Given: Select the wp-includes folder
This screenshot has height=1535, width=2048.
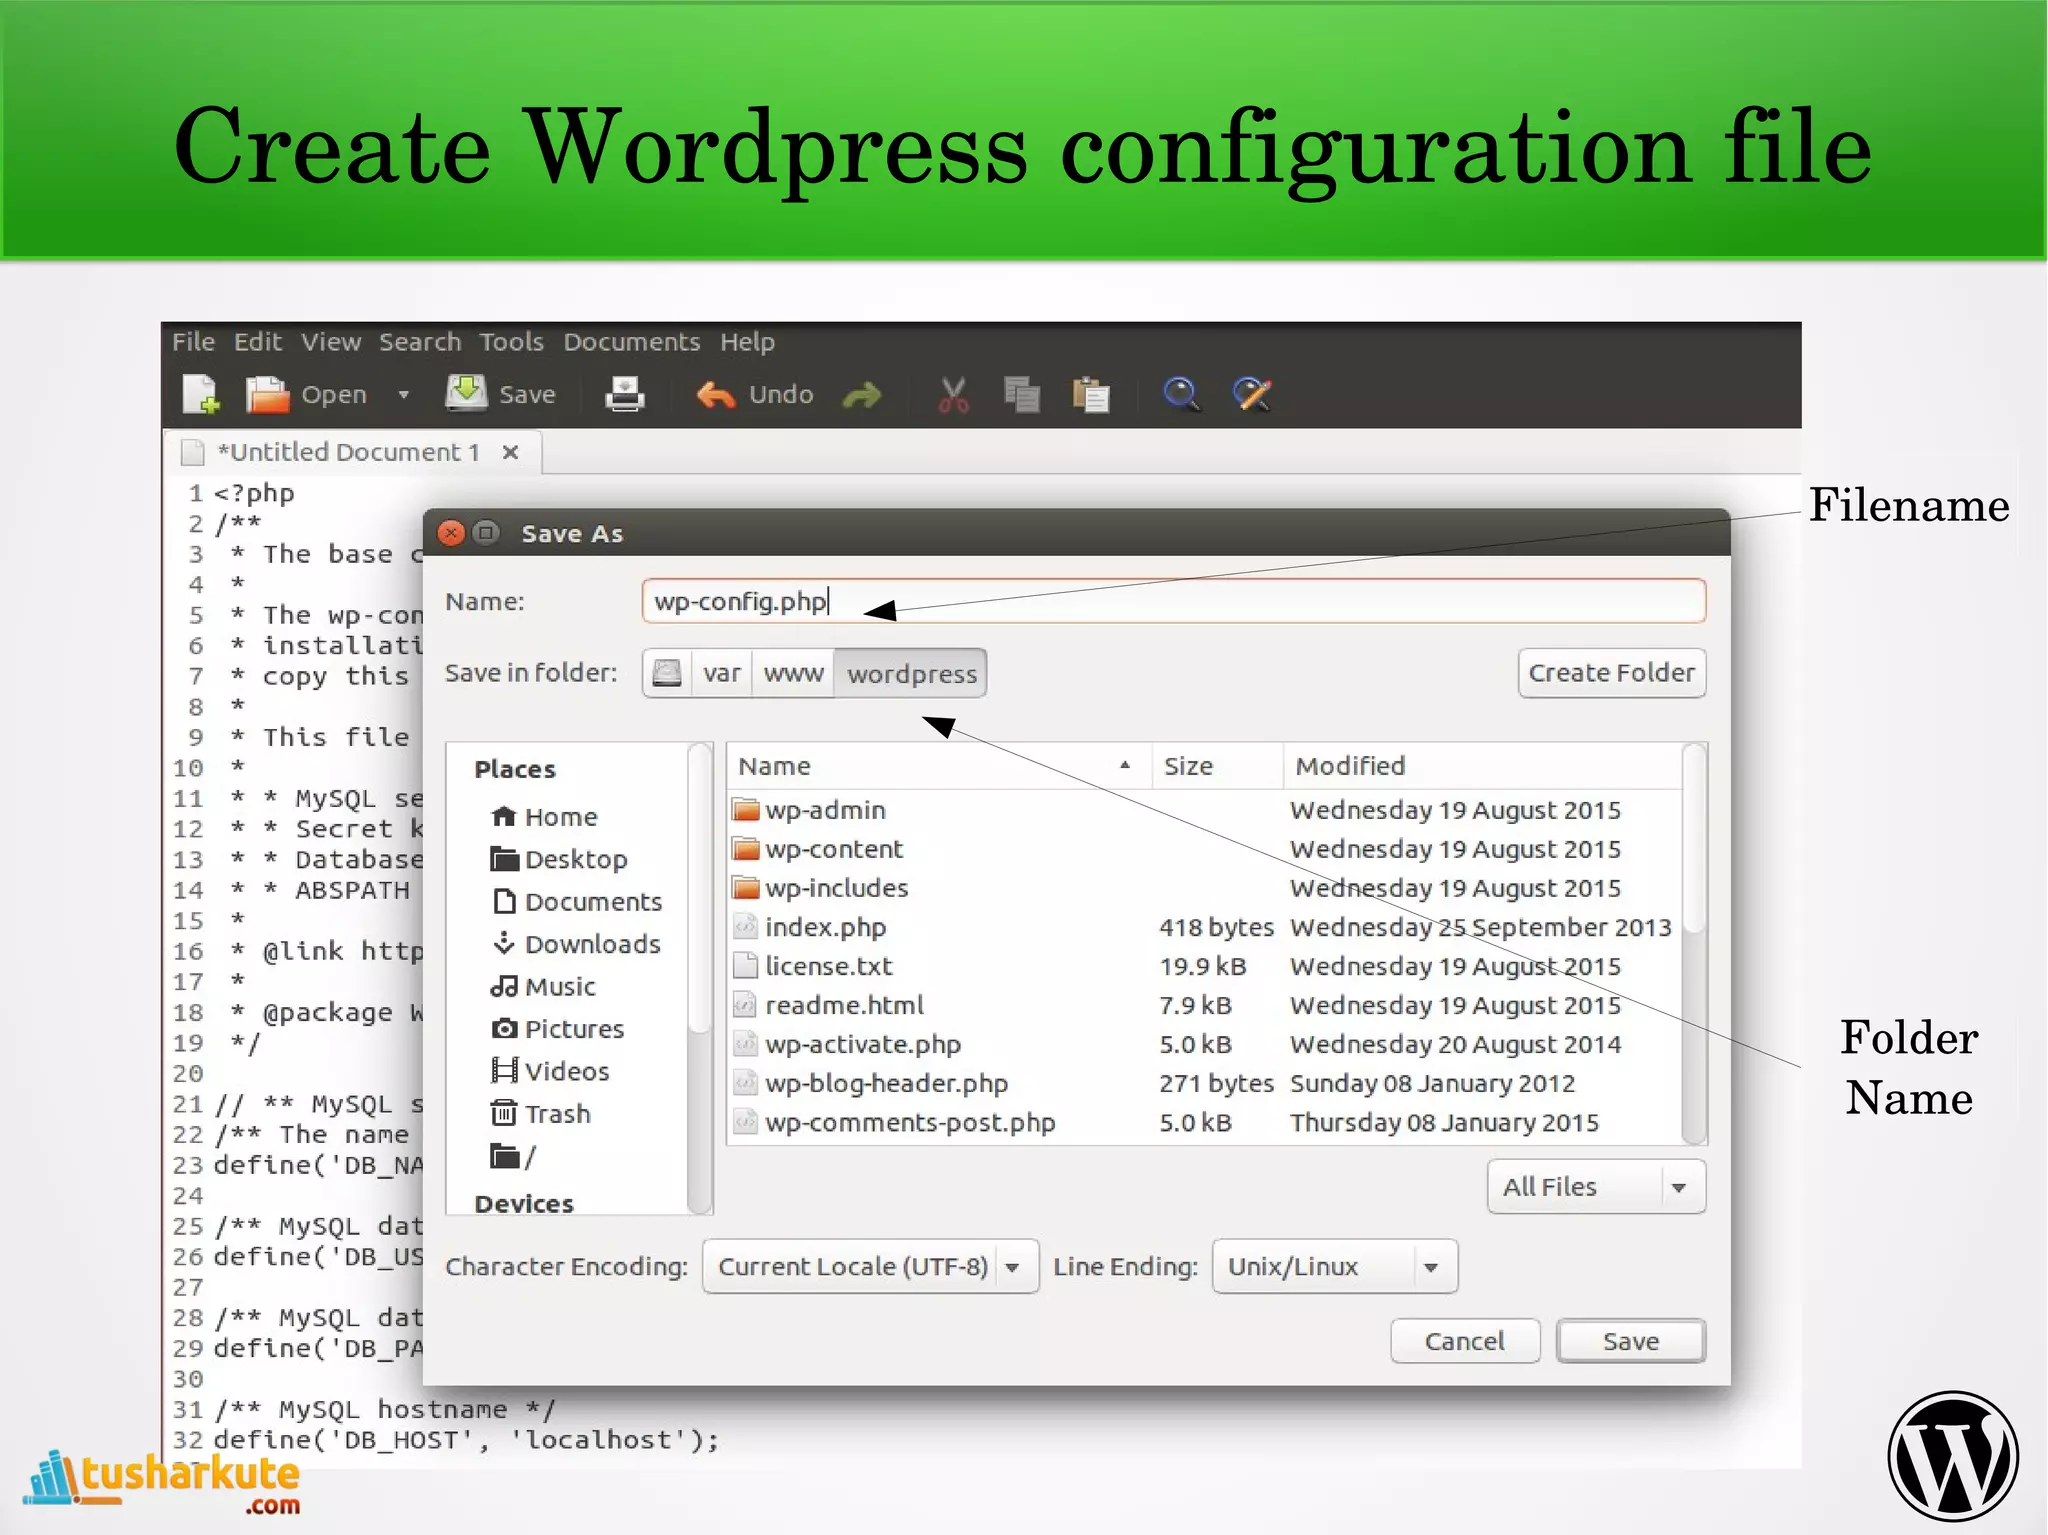Looking at the screenshot, I should (x=1204, y=888).
